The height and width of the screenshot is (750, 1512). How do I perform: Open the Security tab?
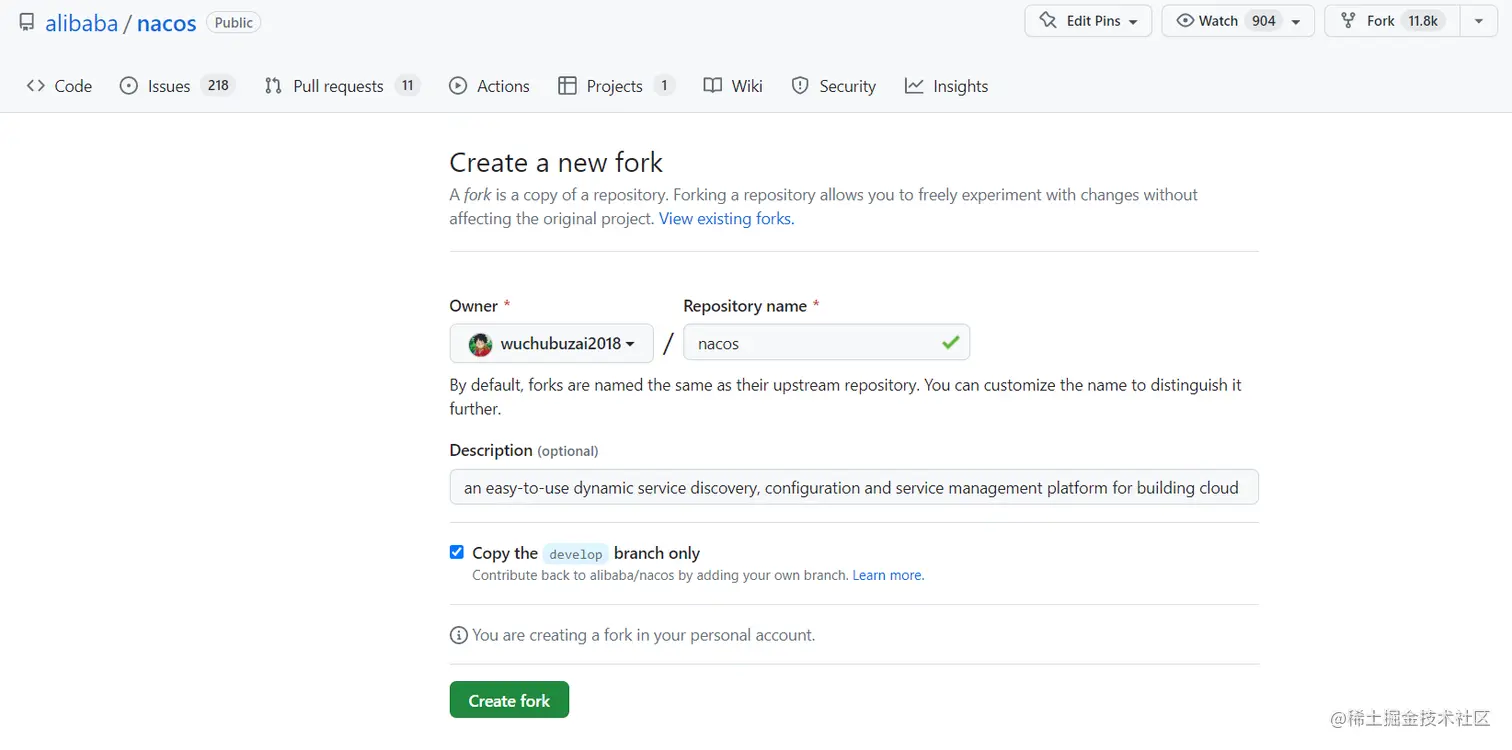coord(833,86)
